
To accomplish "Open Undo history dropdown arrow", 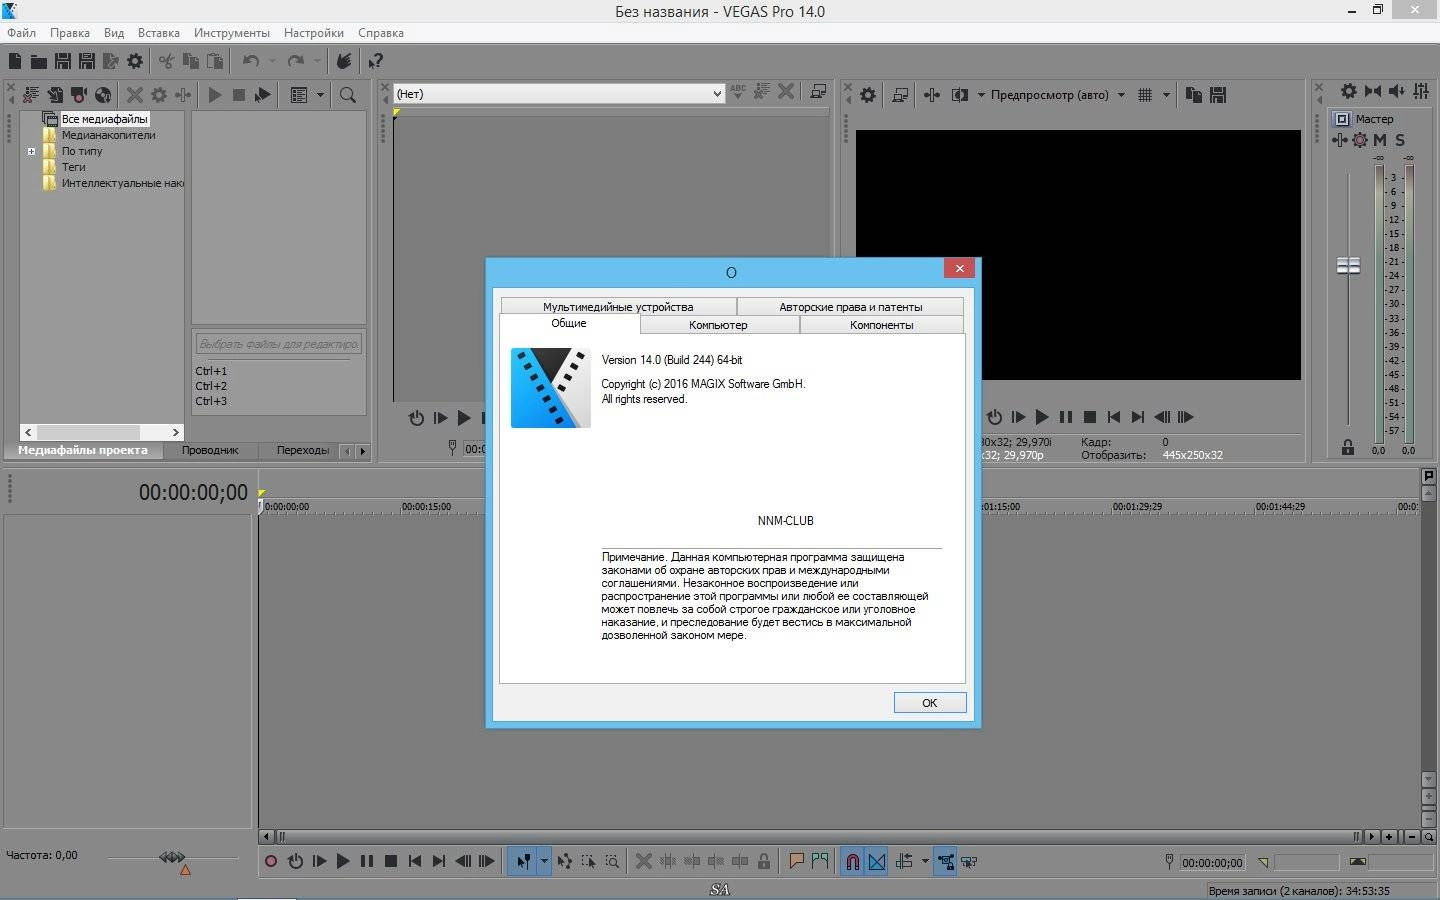I will point(271,61).
